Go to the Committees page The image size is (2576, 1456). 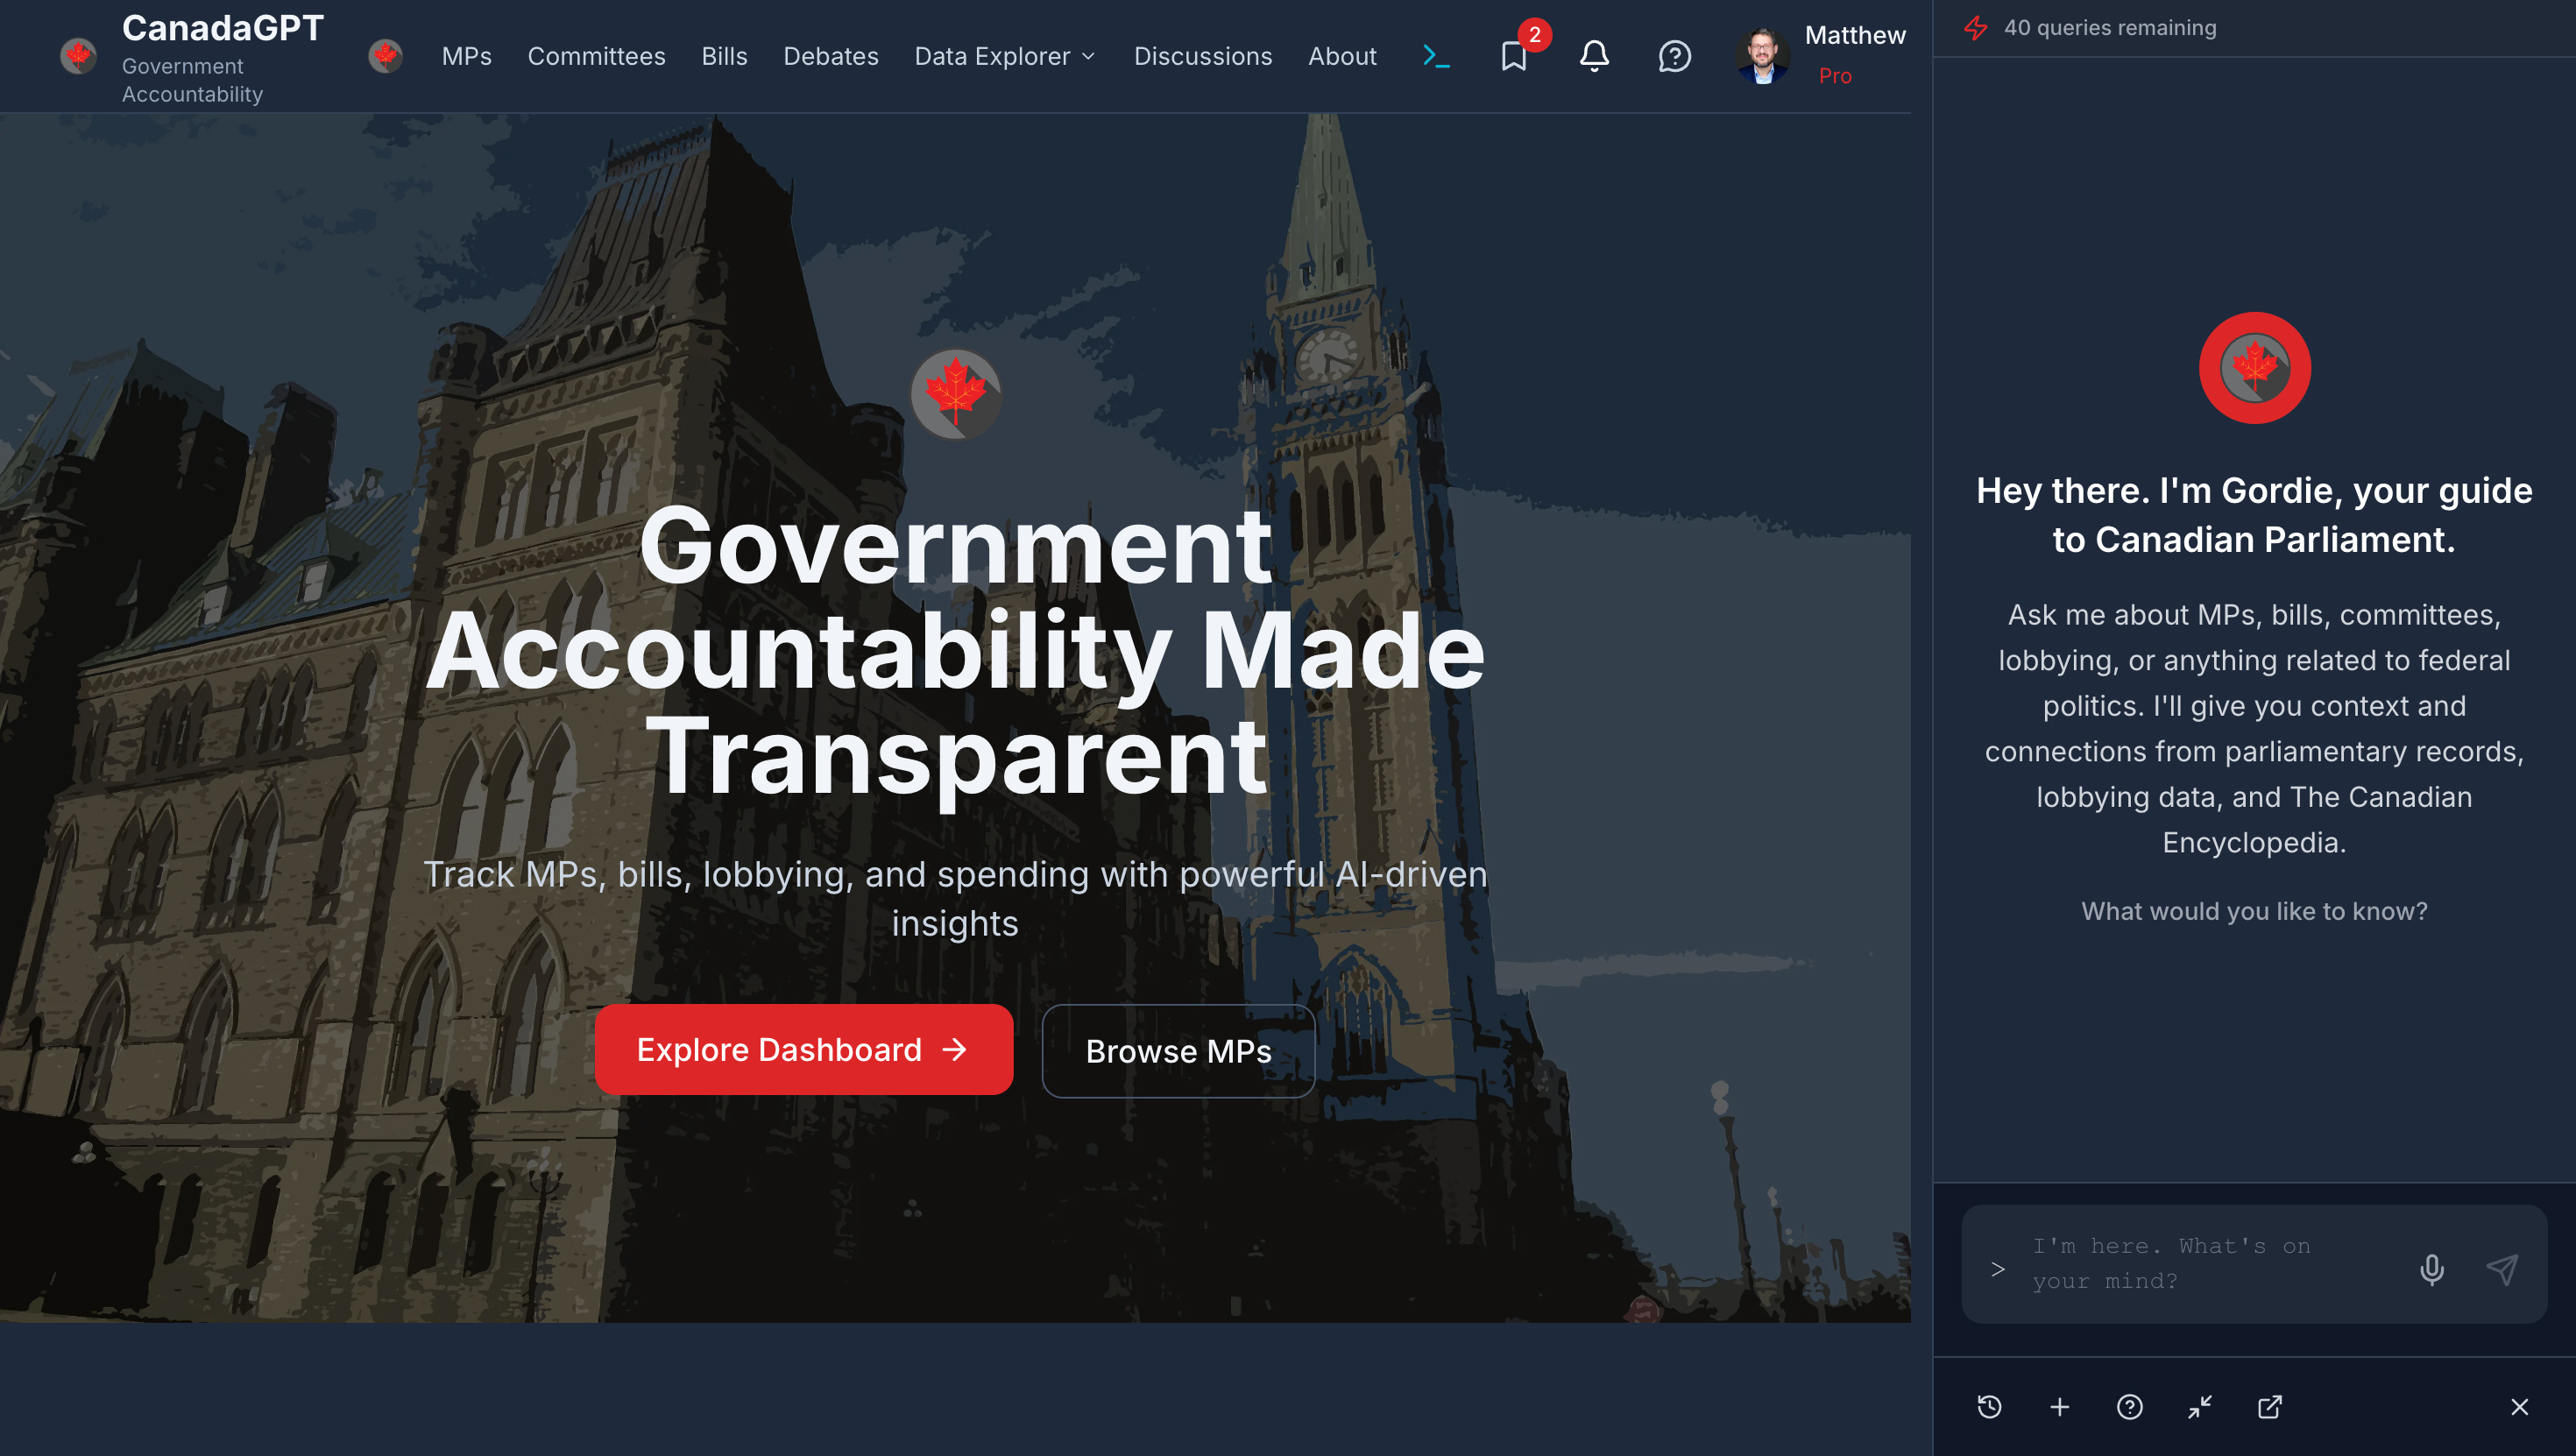click(596, 56)
